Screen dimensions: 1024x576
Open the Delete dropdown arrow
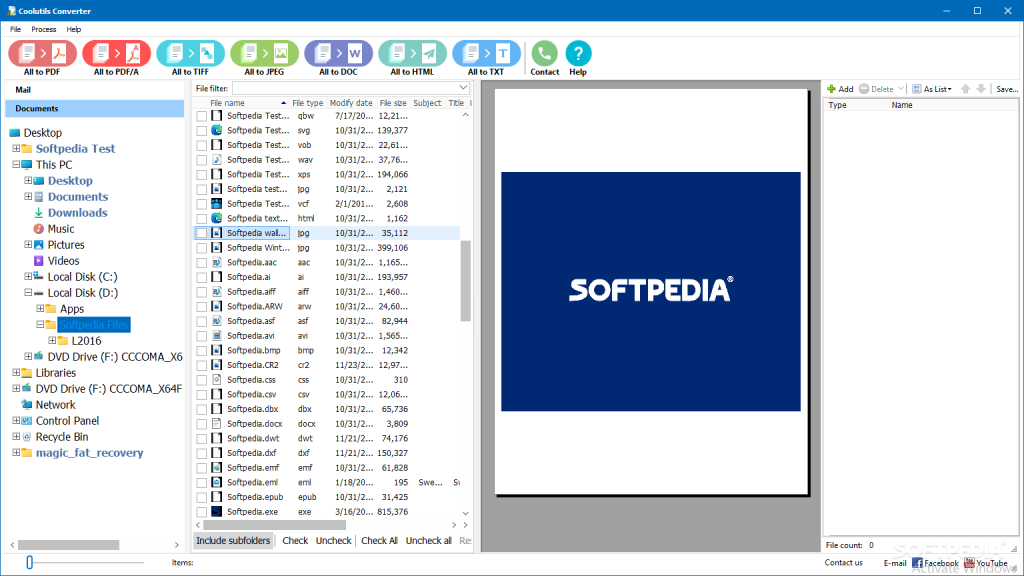point(901,89)
